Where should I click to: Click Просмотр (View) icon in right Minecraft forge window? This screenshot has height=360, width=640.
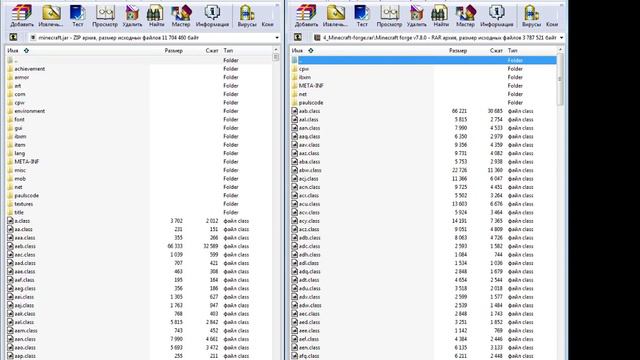point(389,16)
